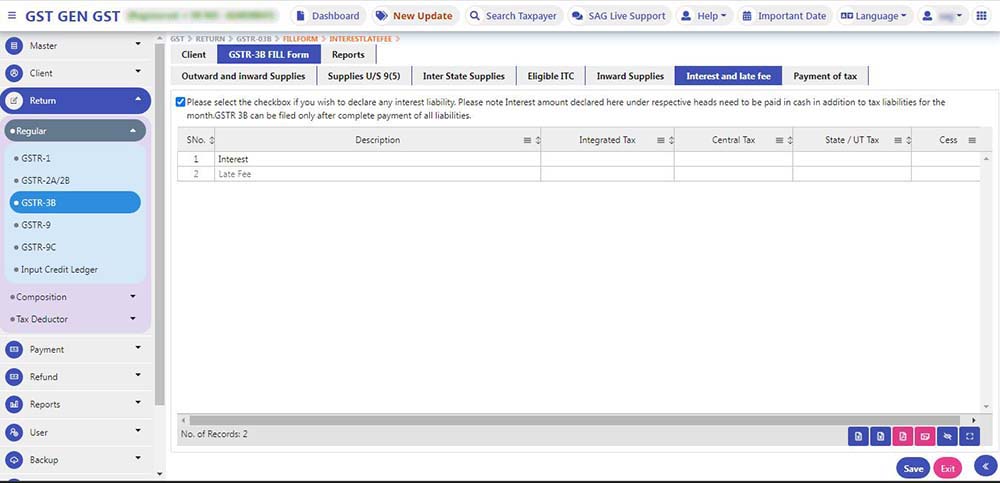Click the fullscreen expand grid icon
Image resolution: width=1000 pixels, height=483 pixels.
970,435
